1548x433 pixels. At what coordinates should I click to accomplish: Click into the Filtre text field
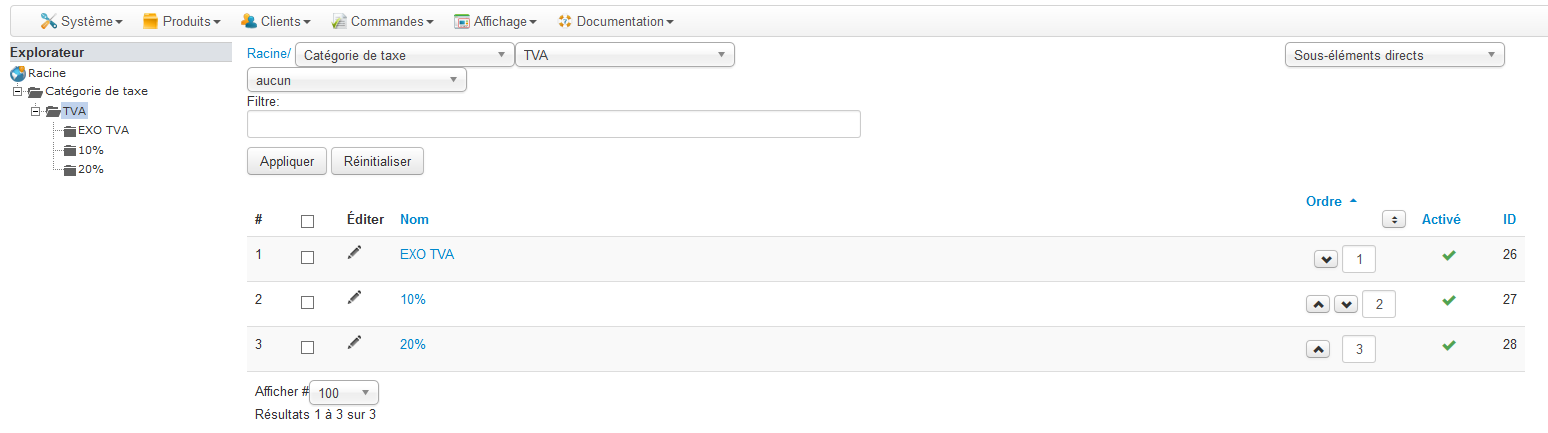[x=554, y=124]
